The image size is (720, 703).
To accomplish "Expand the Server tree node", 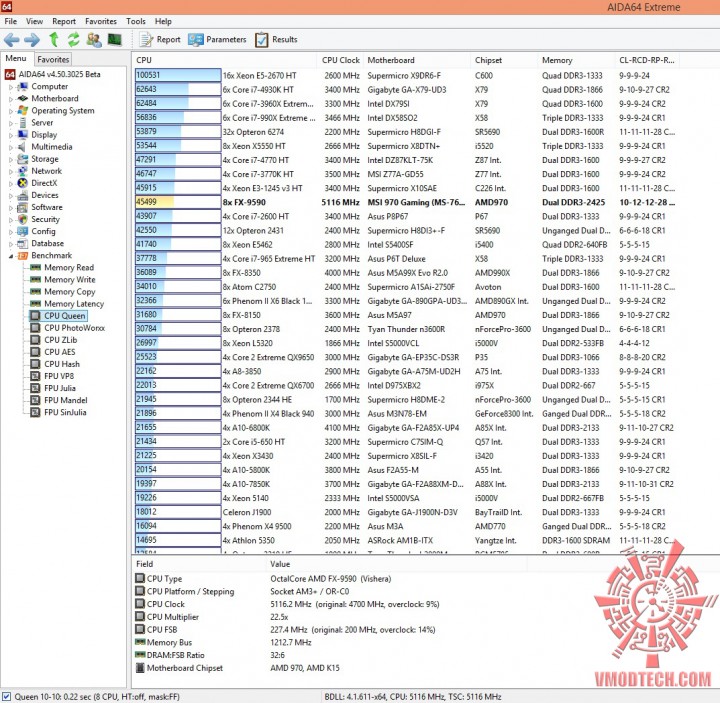I will [11, 123].
